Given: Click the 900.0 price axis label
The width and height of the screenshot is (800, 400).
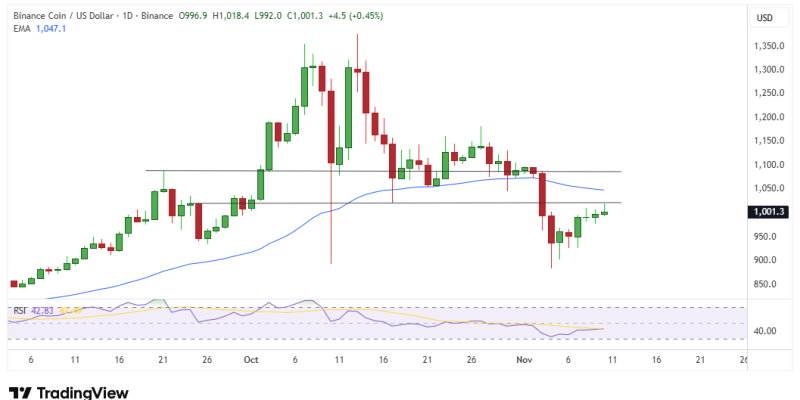Looking at the screenshot, I should (x=766, y=260).
